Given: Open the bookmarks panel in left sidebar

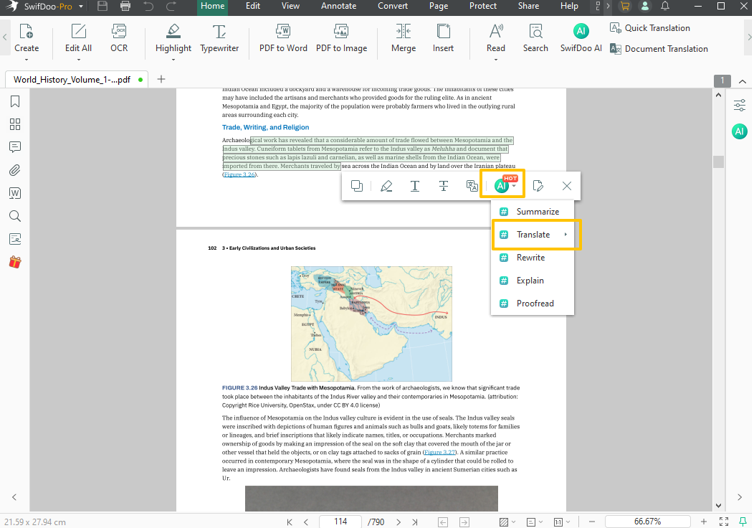Looking at the screenshot, I should [x=15, y=102].
